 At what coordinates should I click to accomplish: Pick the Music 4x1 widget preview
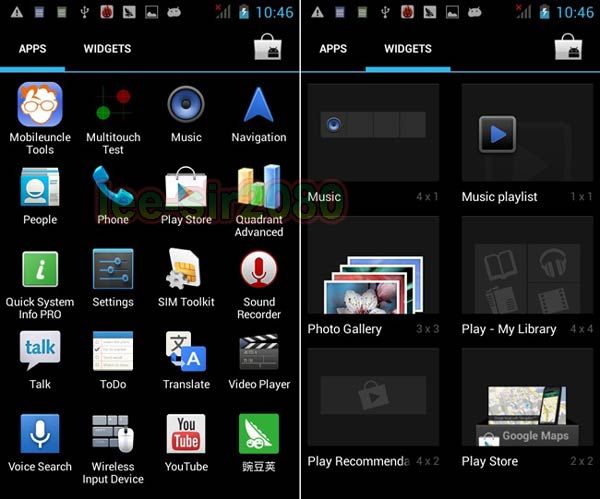(x=373, y=132)
